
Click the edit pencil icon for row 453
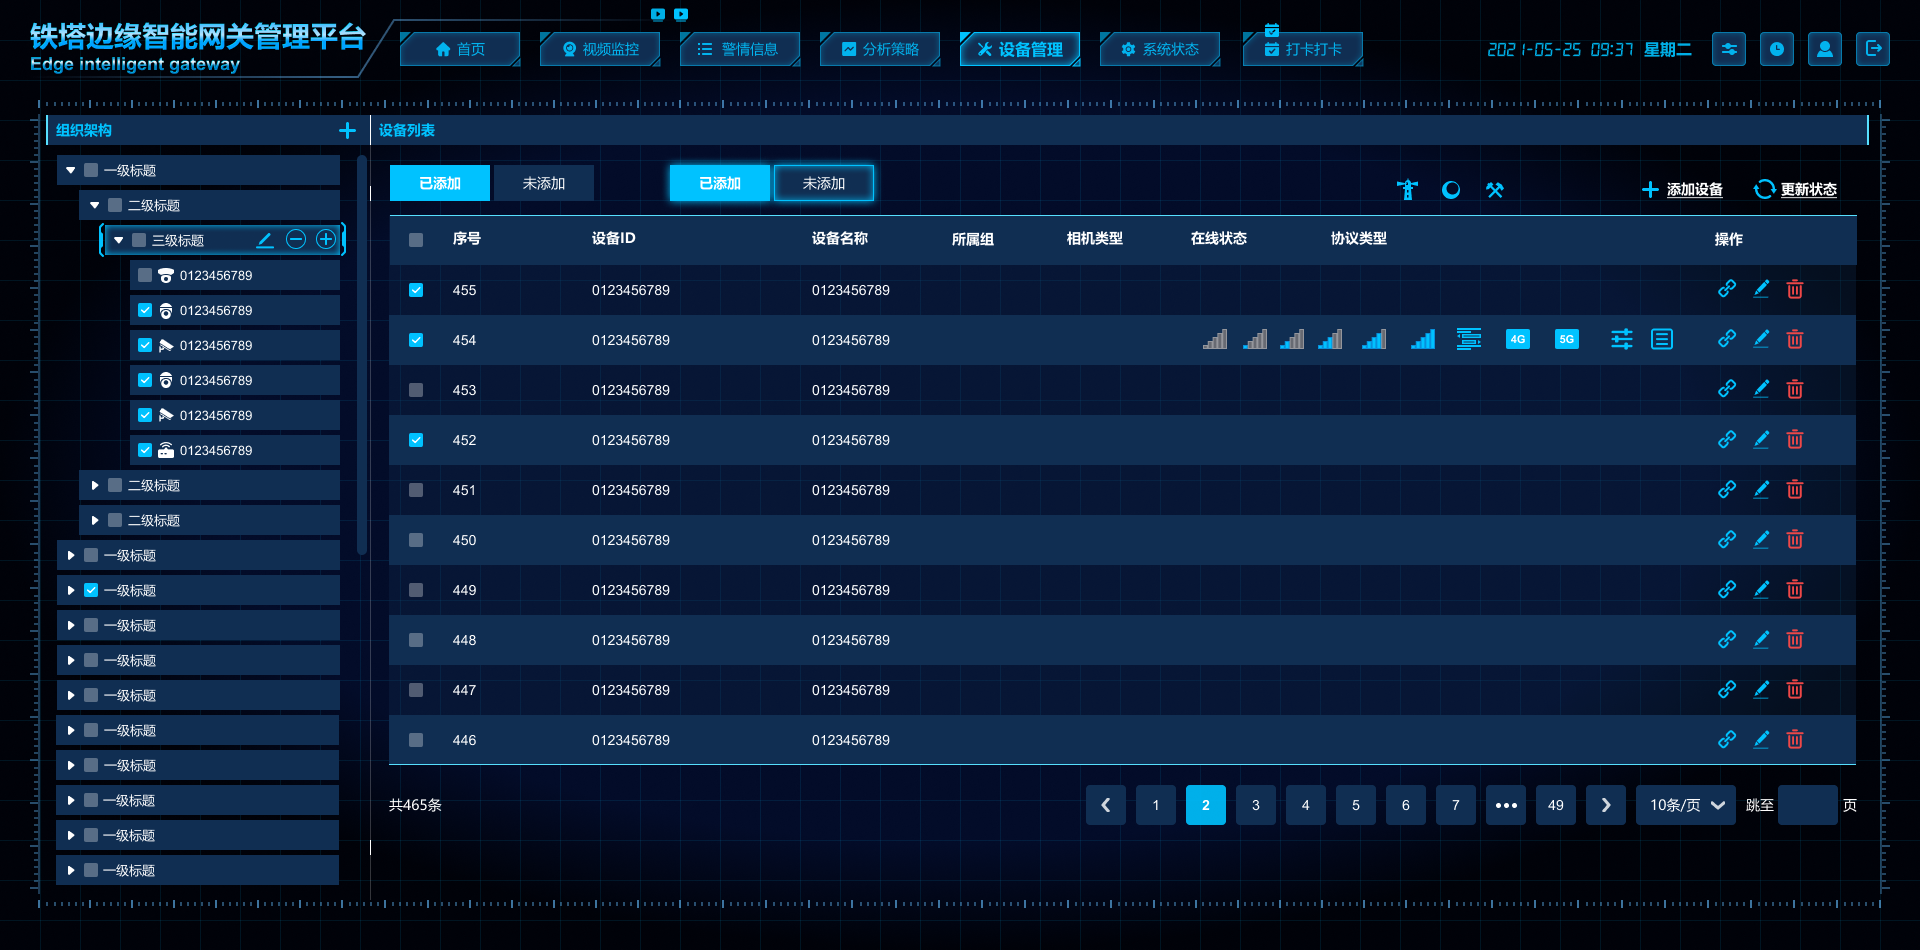(x=1761, y=389)
